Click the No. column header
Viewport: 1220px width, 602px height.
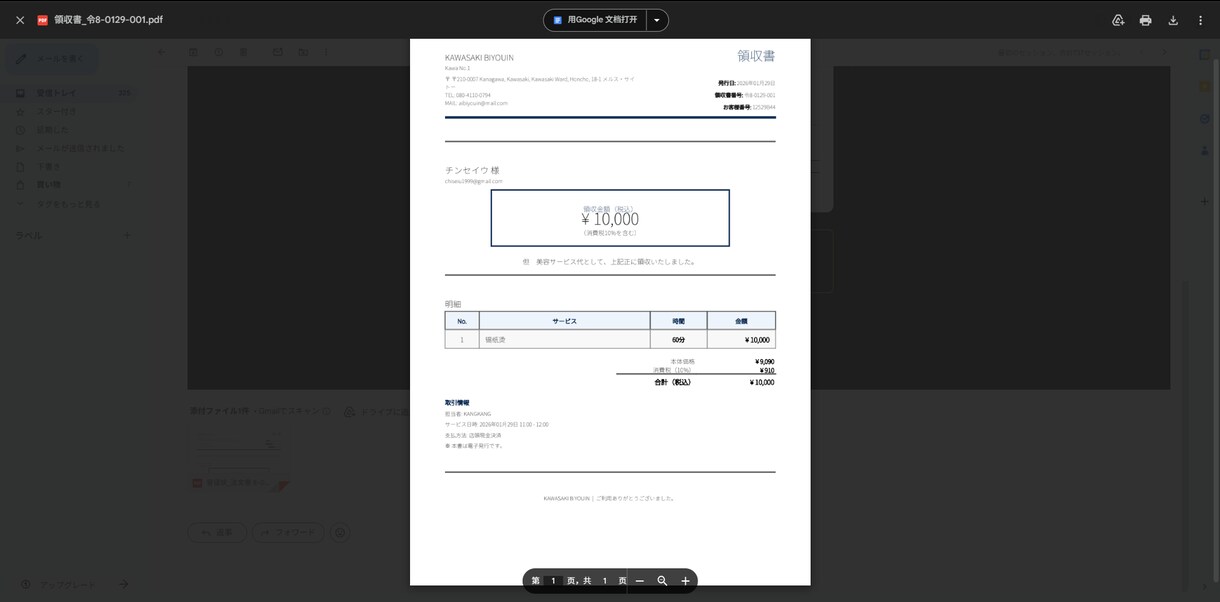pos(462,321)
